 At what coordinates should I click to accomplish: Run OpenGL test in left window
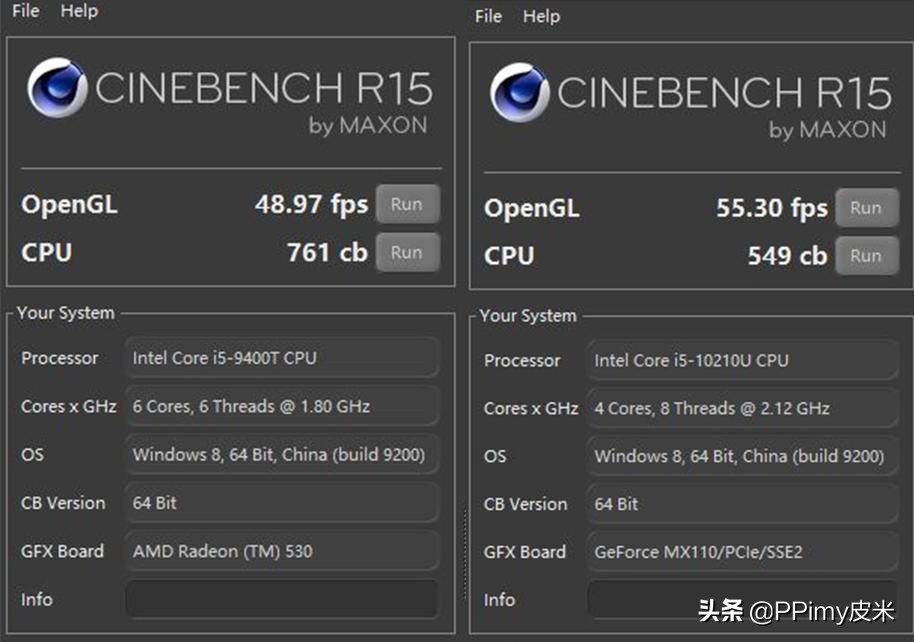406,204
